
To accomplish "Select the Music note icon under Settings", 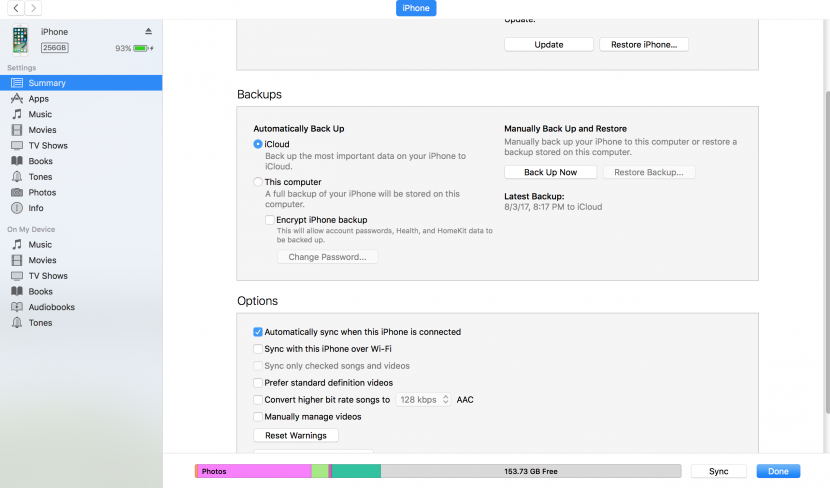I will click(x=17, y=114).
